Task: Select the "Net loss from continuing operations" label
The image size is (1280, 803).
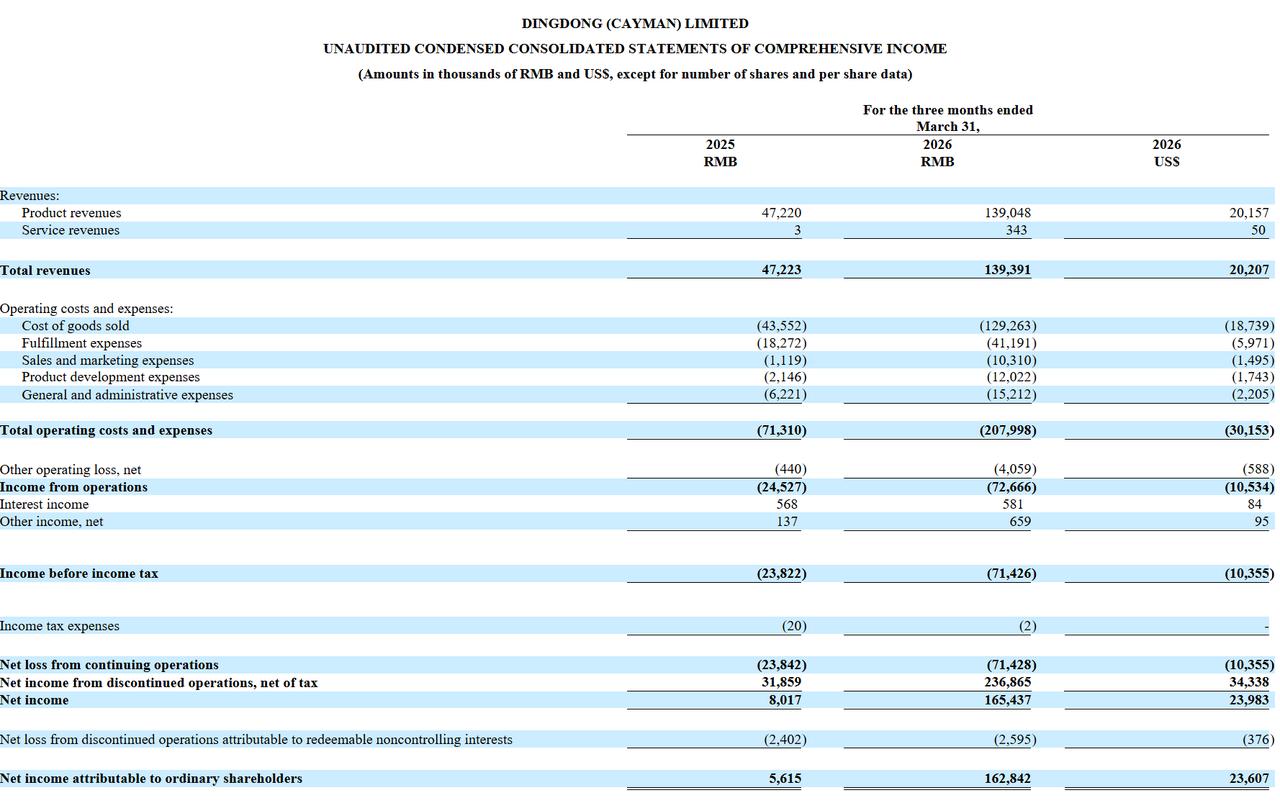Action: click(x=109, y=665)
